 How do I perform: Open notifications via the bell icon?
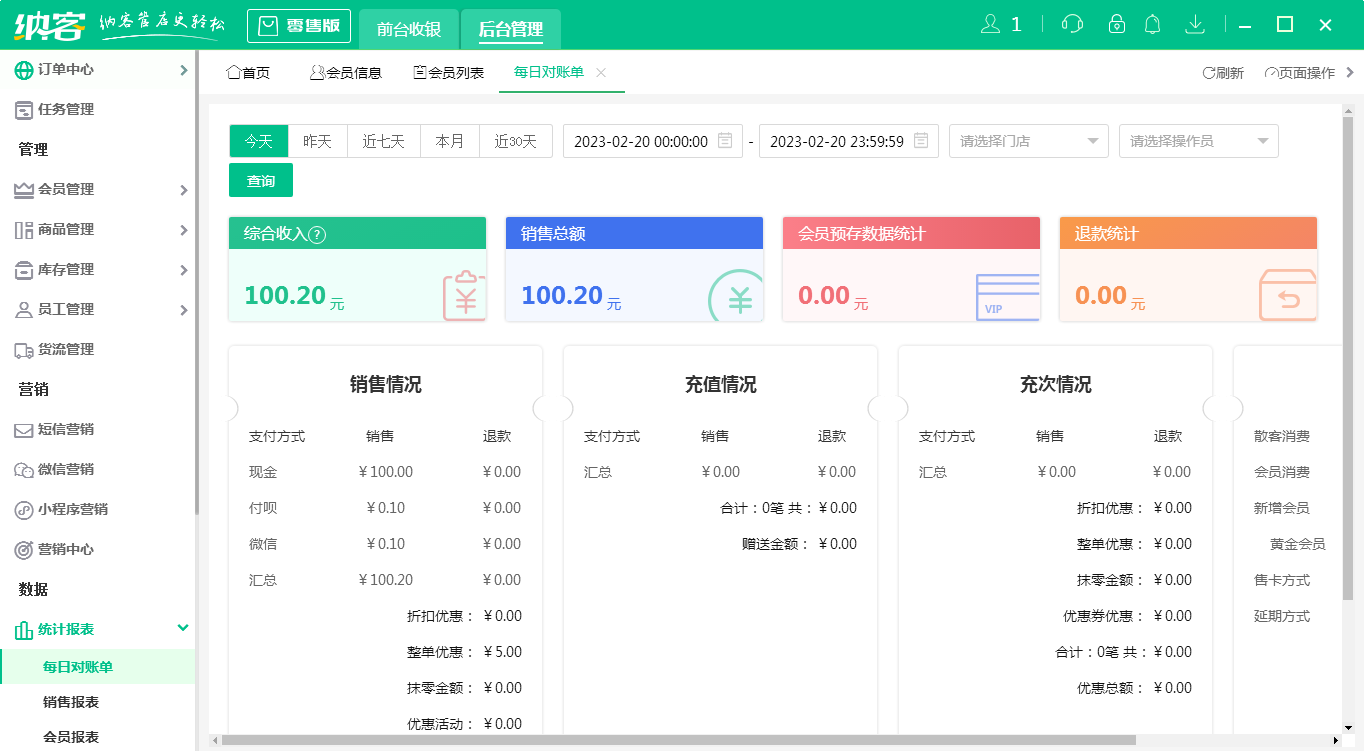1153,23
